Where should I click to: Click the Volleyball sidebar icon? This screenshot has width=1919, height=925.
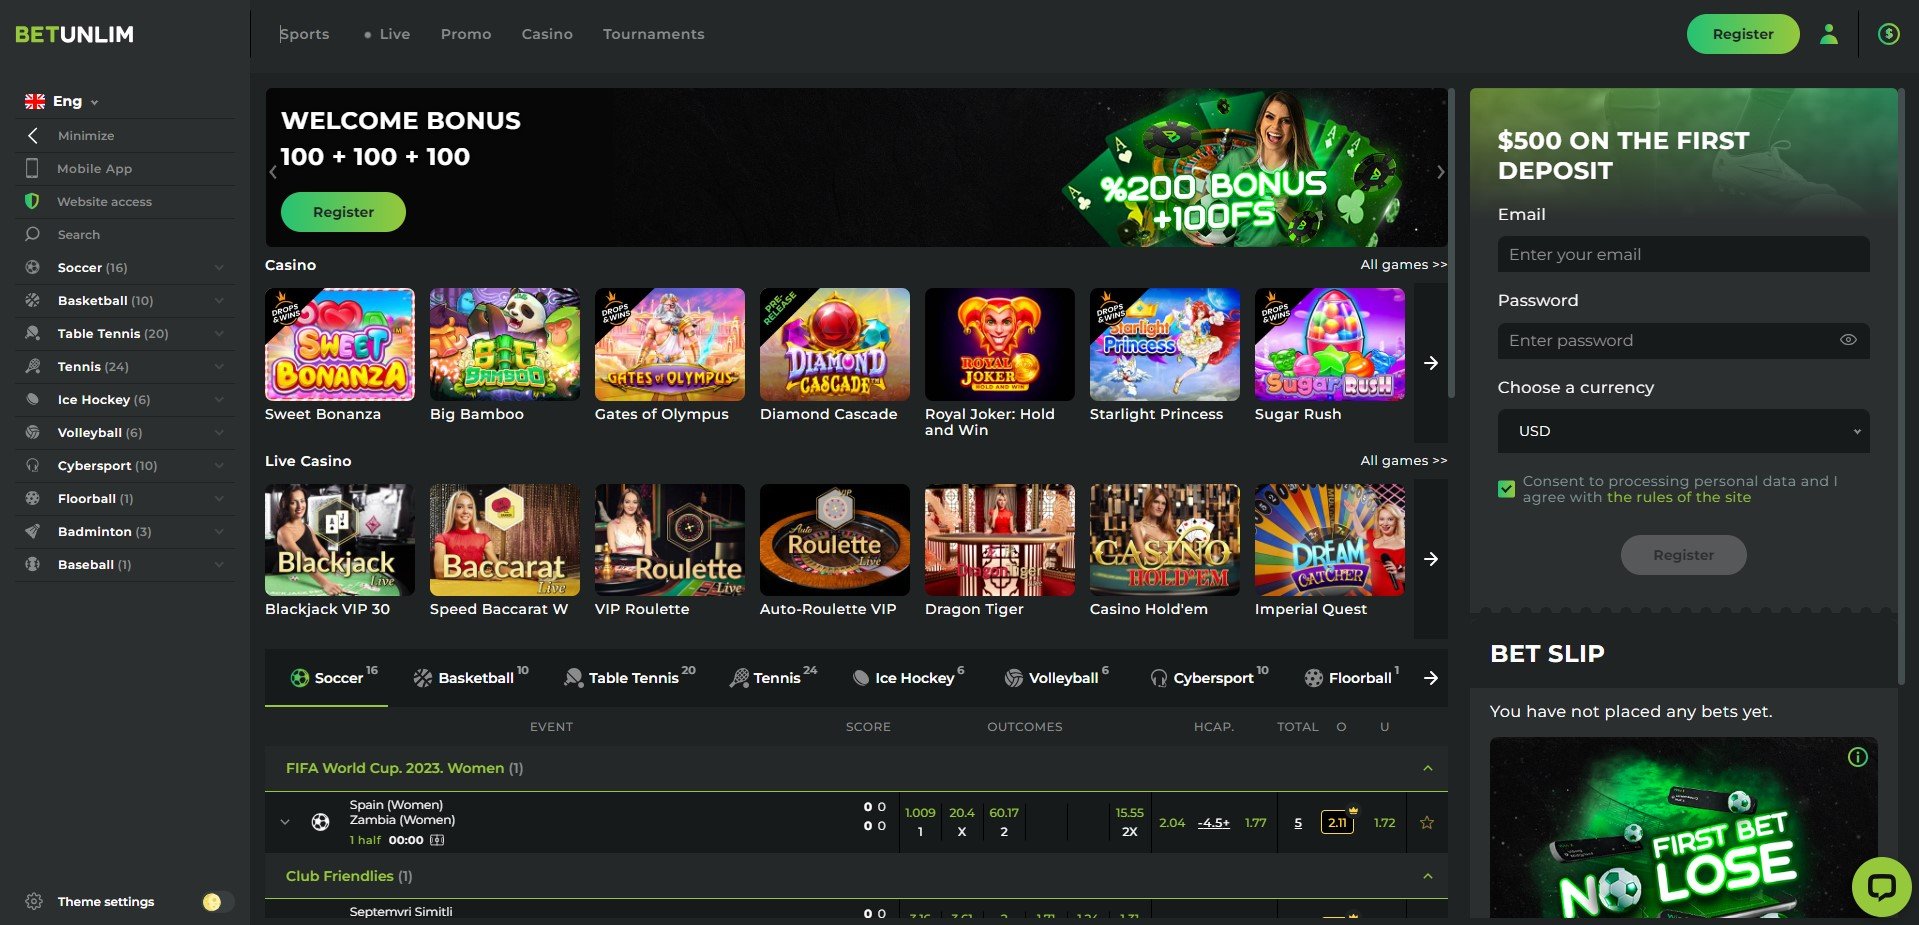[x=32, y=432]
